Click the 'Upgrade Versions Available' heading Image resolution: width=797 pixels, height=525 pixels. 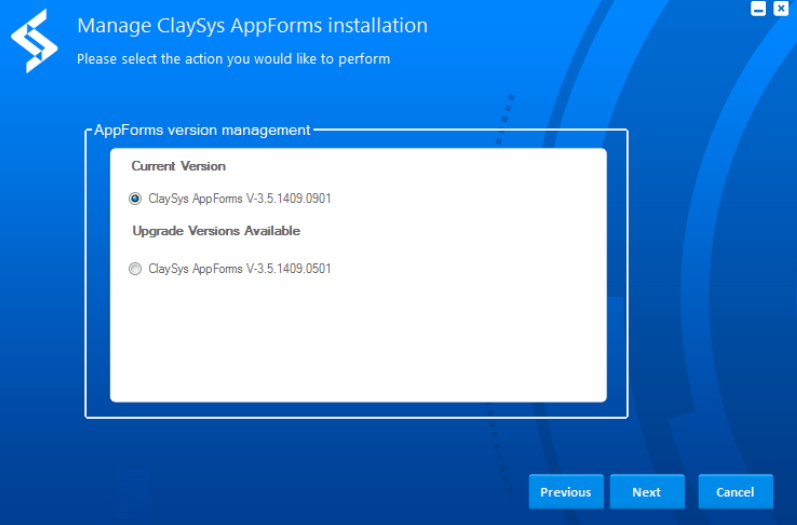pos(216,231)
